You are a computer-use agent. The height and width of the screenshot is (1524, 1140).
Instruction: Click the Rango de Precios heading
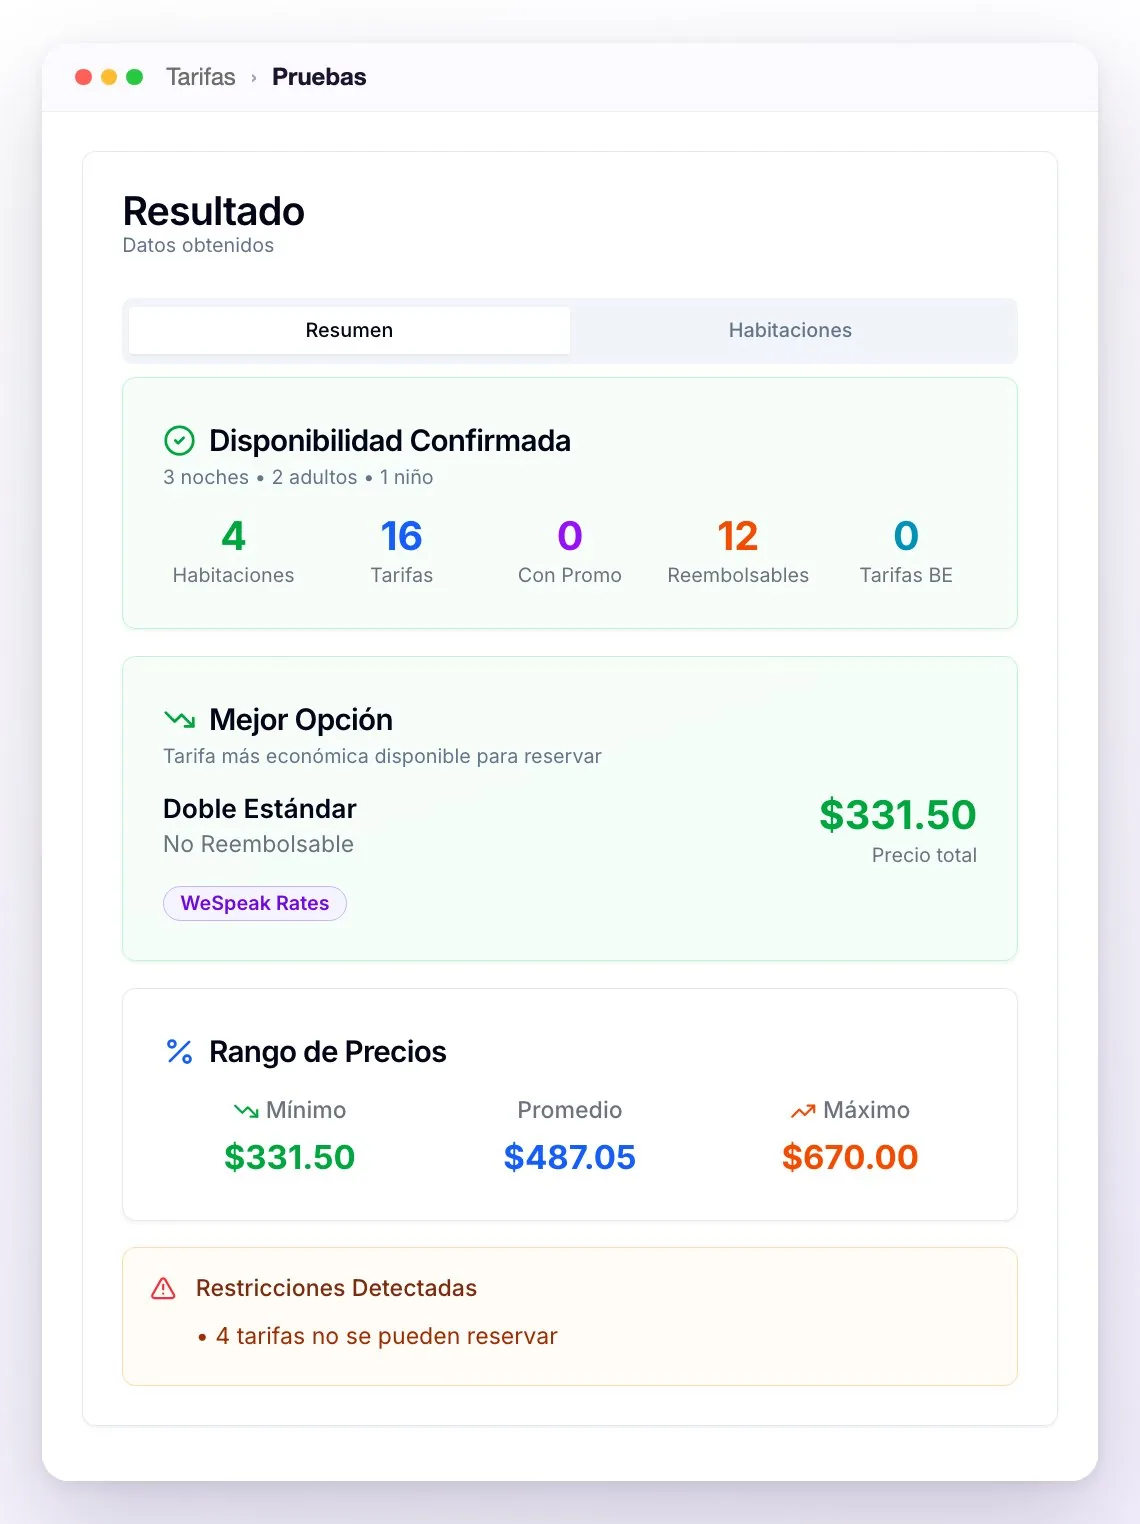(x=328, y=1051)
